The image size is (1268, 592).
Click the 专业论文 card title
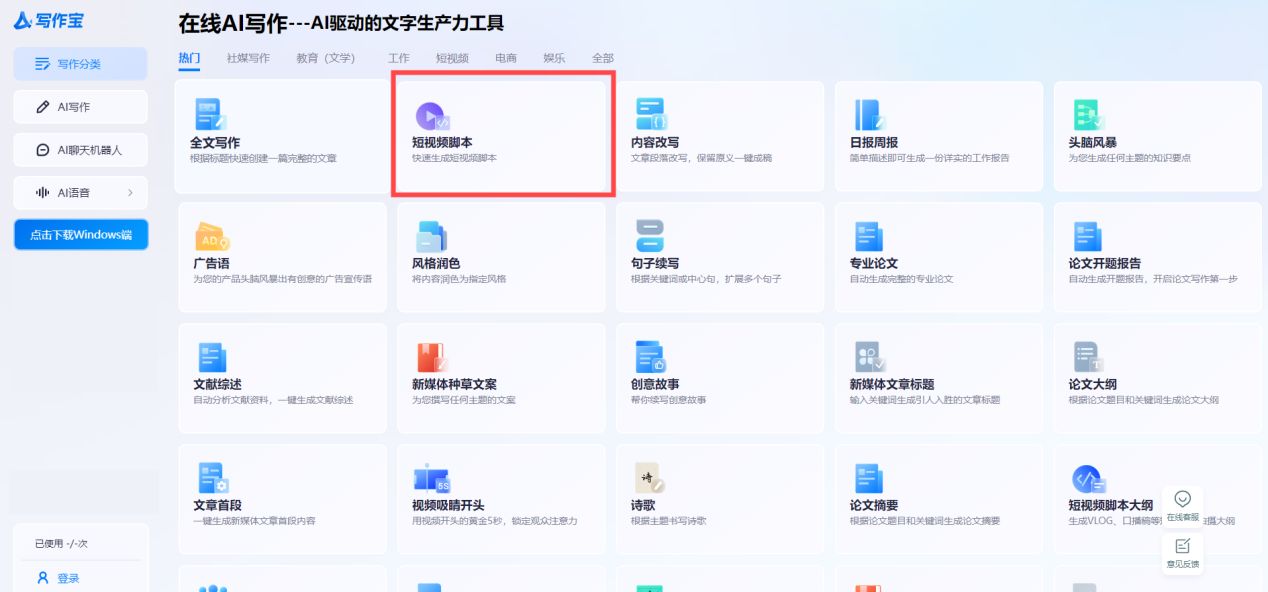click(x=874, y=264)
